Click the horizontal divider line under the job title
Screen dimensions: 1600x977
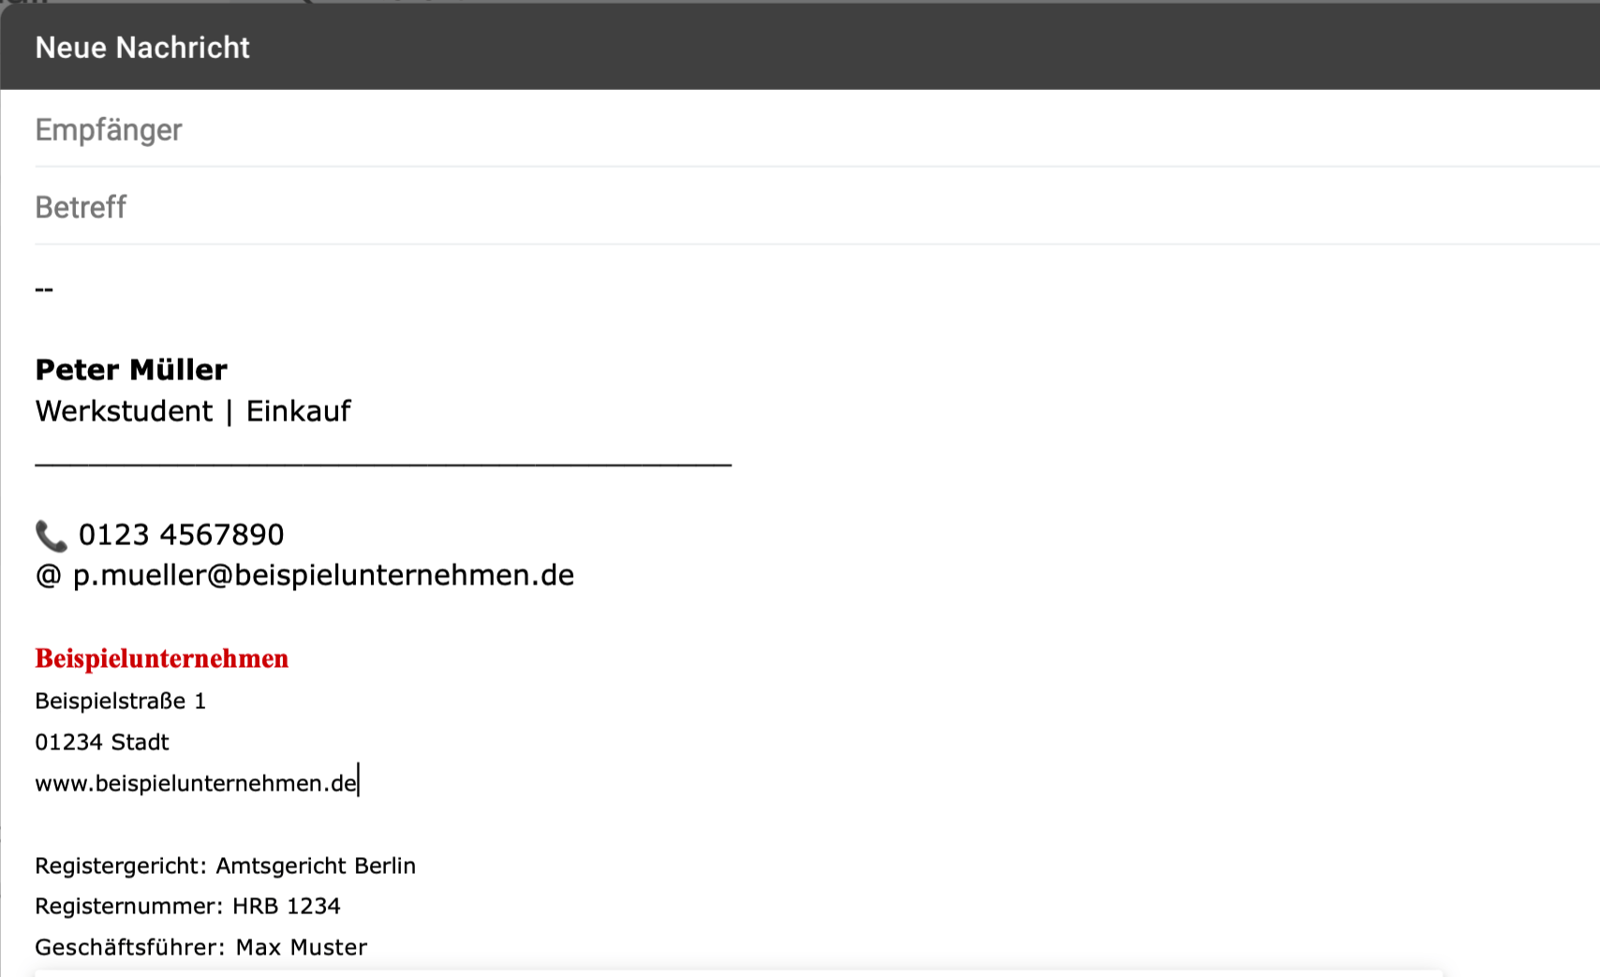[383, 464]
